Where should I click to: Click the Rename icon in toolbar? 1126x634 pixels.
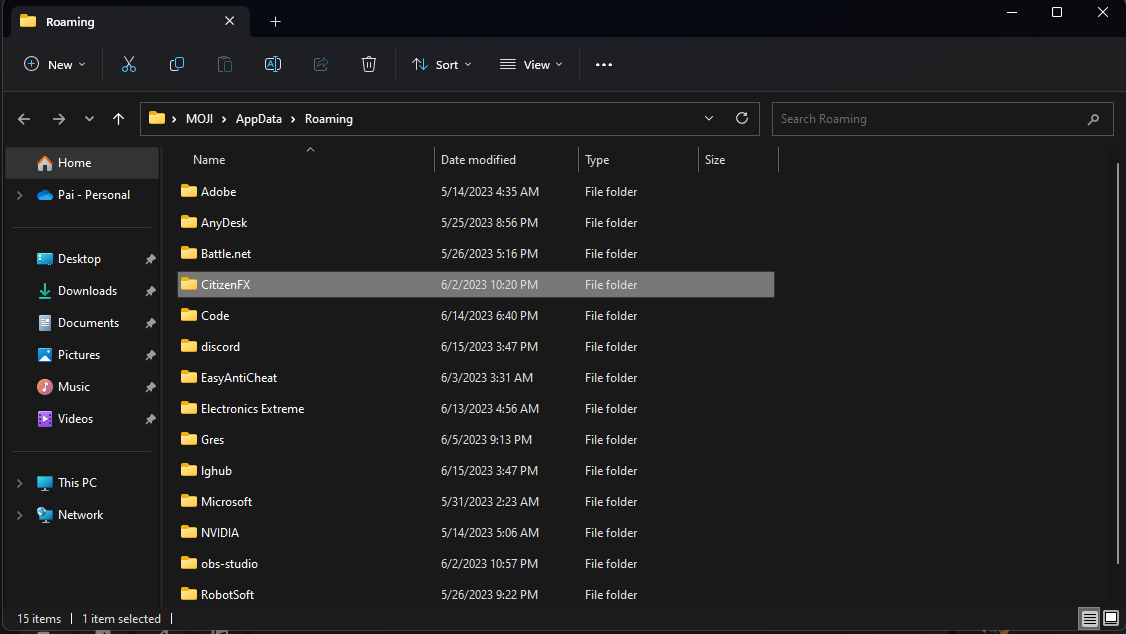(272, 64)
